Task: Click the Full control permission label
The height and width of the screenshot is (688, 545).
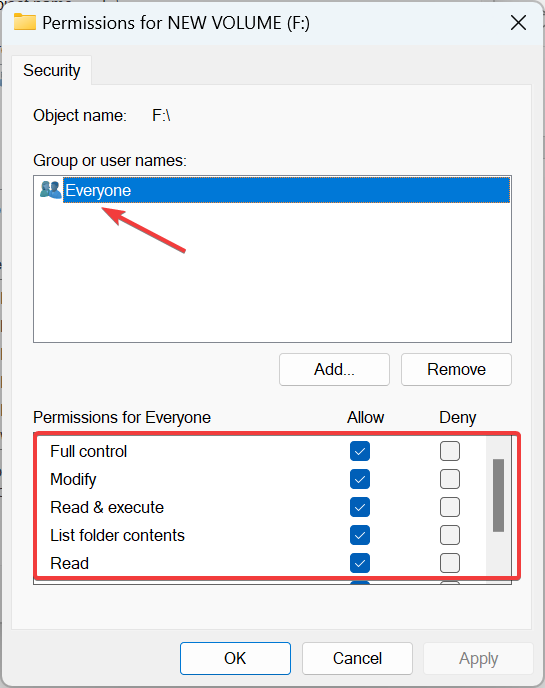Action: 89,452
